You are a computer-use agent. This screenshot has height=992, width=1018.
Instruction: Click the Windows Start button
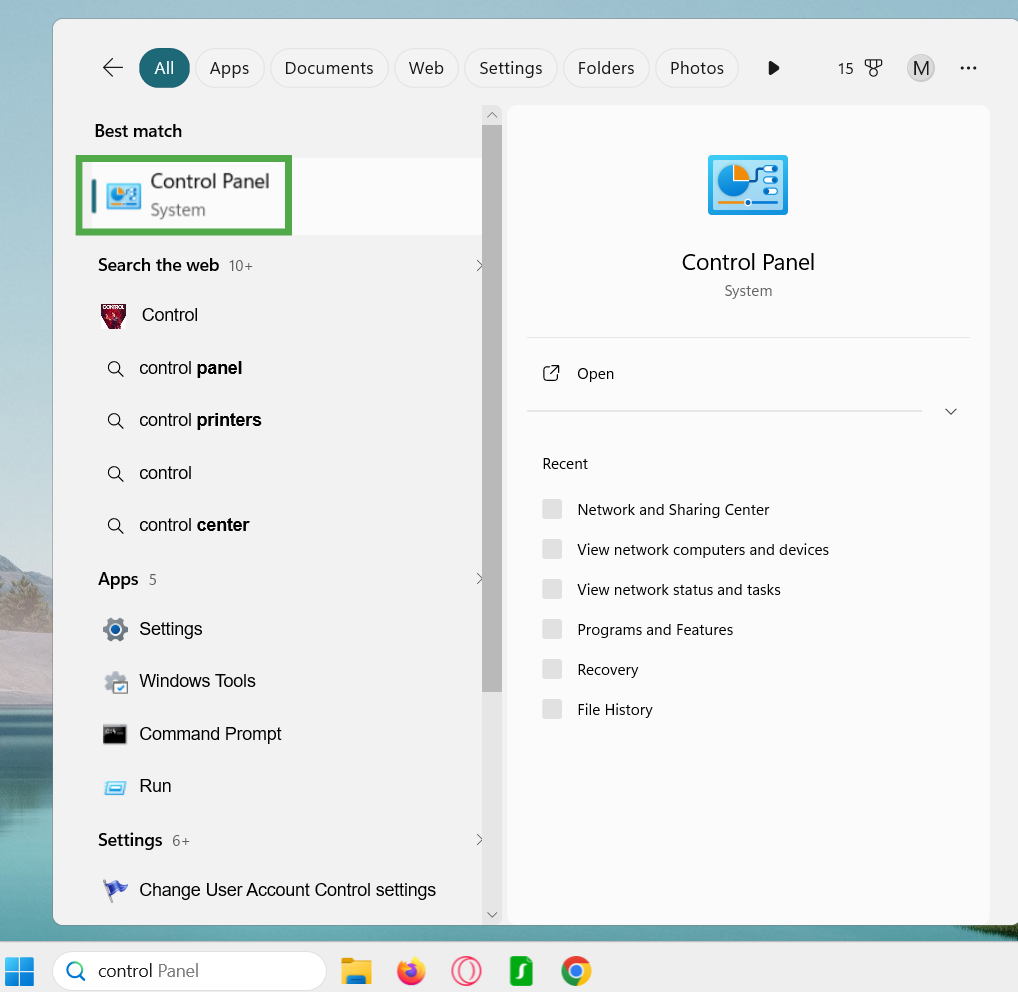point(19,971)
